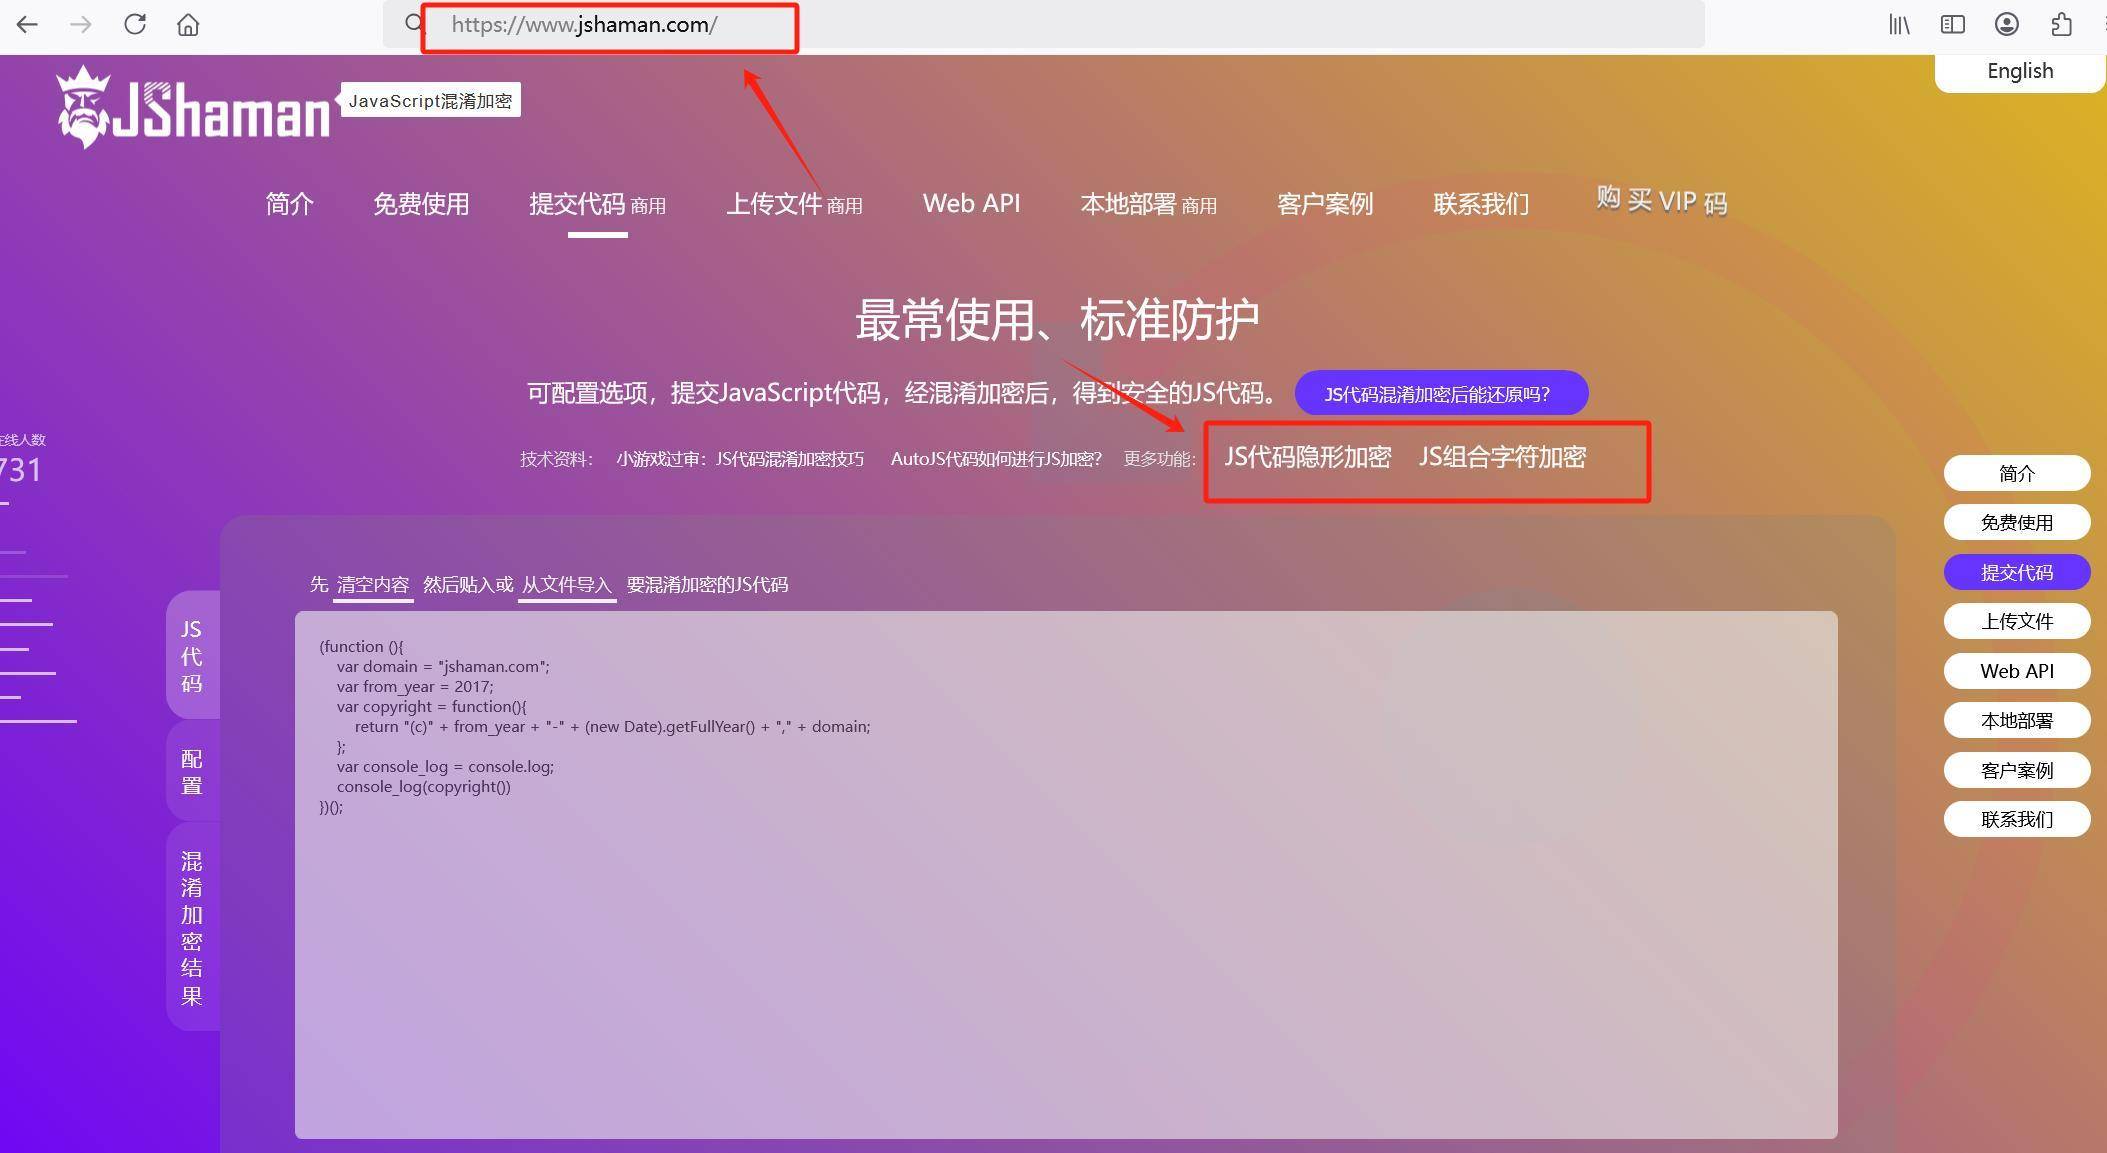Open JS组合字符加密 link
Screen dimensions: 2107x1153
[1502, 457]
